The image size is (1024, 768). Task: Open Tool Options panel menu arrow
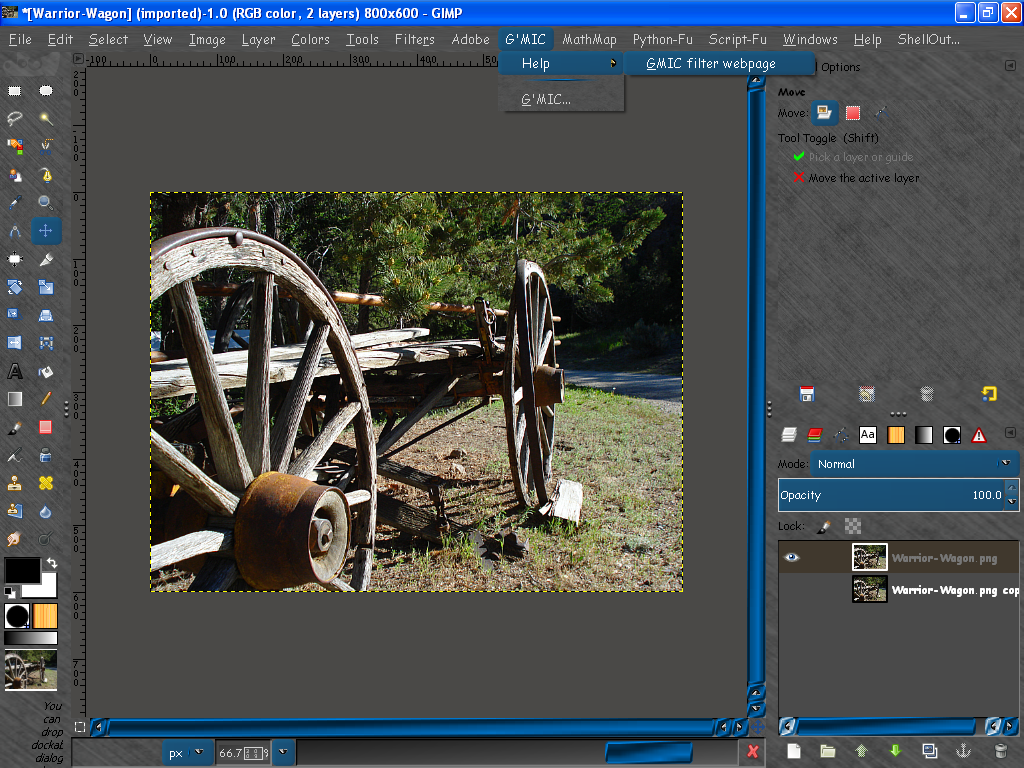click(1010, 66)
